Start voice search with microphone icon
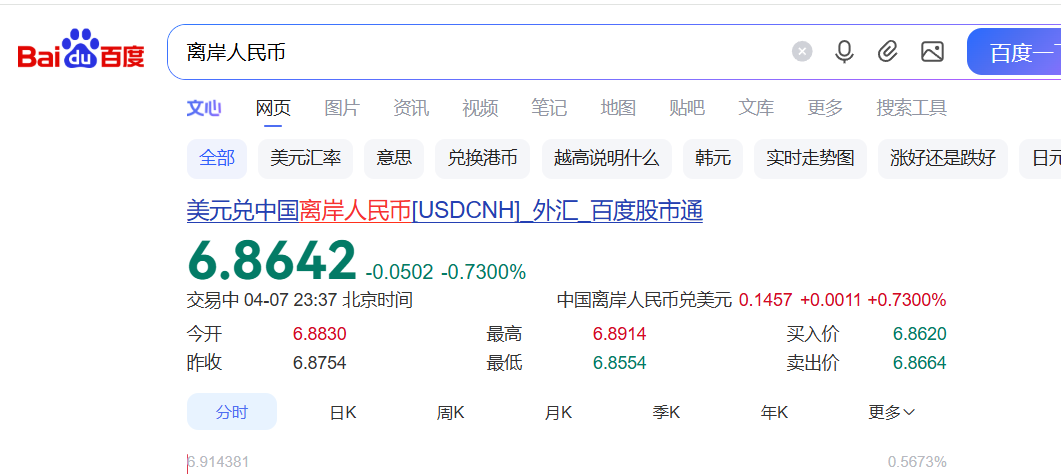 pyautogui.click(x=844, y=52)
